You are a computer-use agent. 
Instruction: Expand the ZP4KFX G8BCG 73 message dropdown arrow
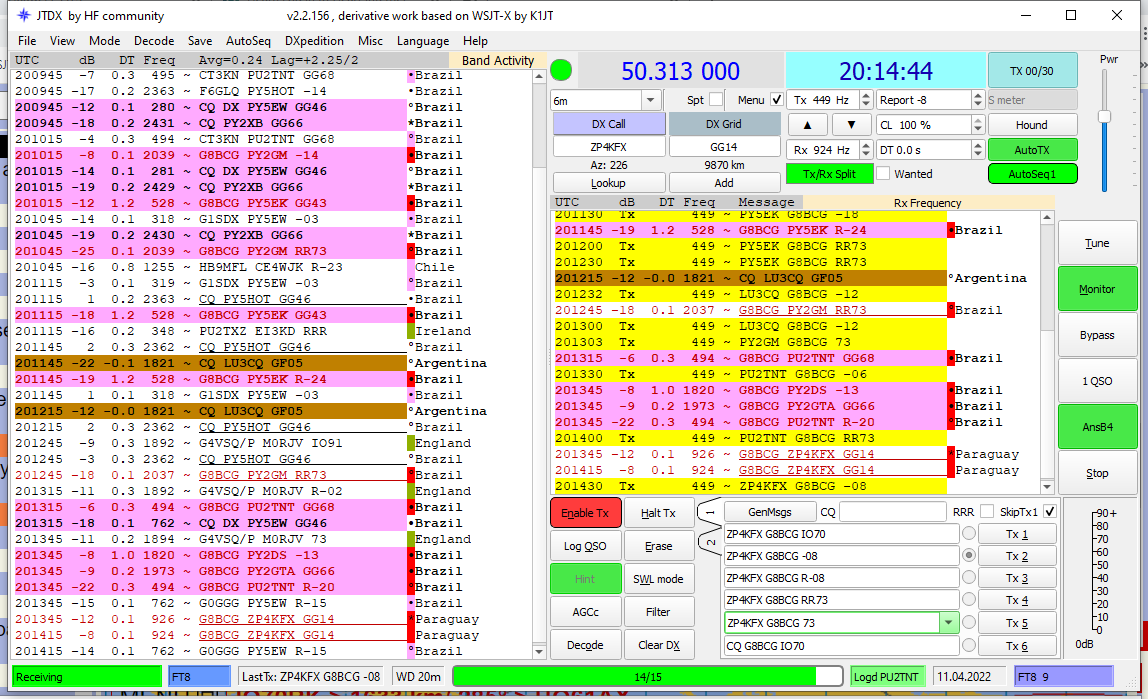(948, 623)
